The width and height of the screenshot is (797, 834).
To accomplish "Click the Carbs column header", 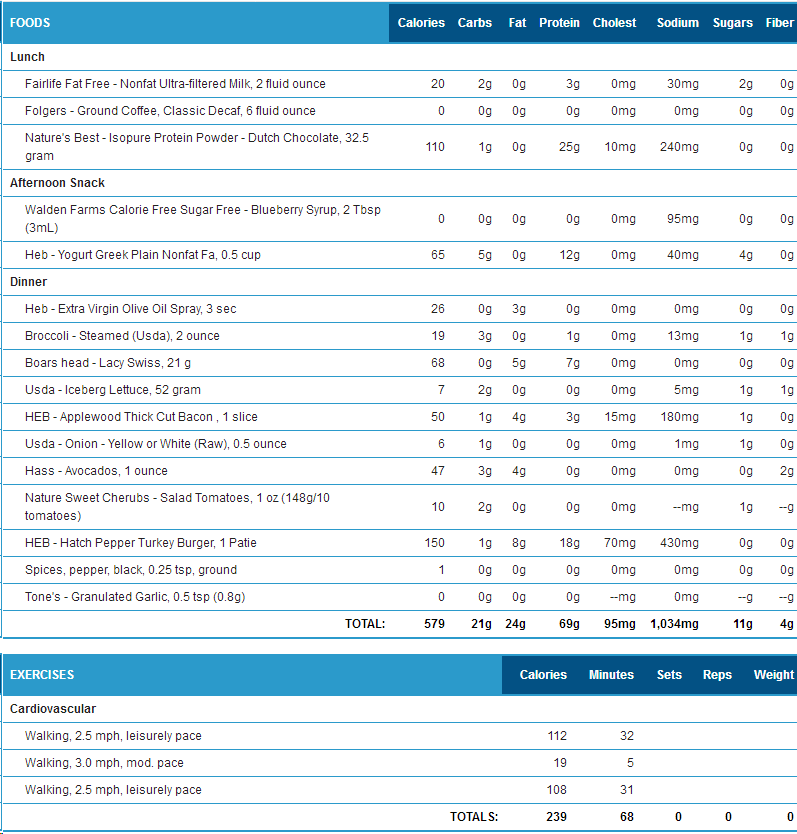I will [x=475, y=23].
